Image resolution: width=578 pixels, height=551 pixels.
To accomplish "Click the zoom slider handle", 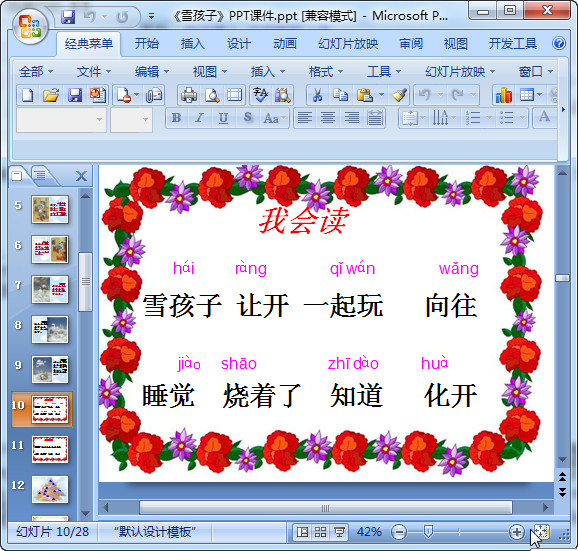I will (428, 531).
